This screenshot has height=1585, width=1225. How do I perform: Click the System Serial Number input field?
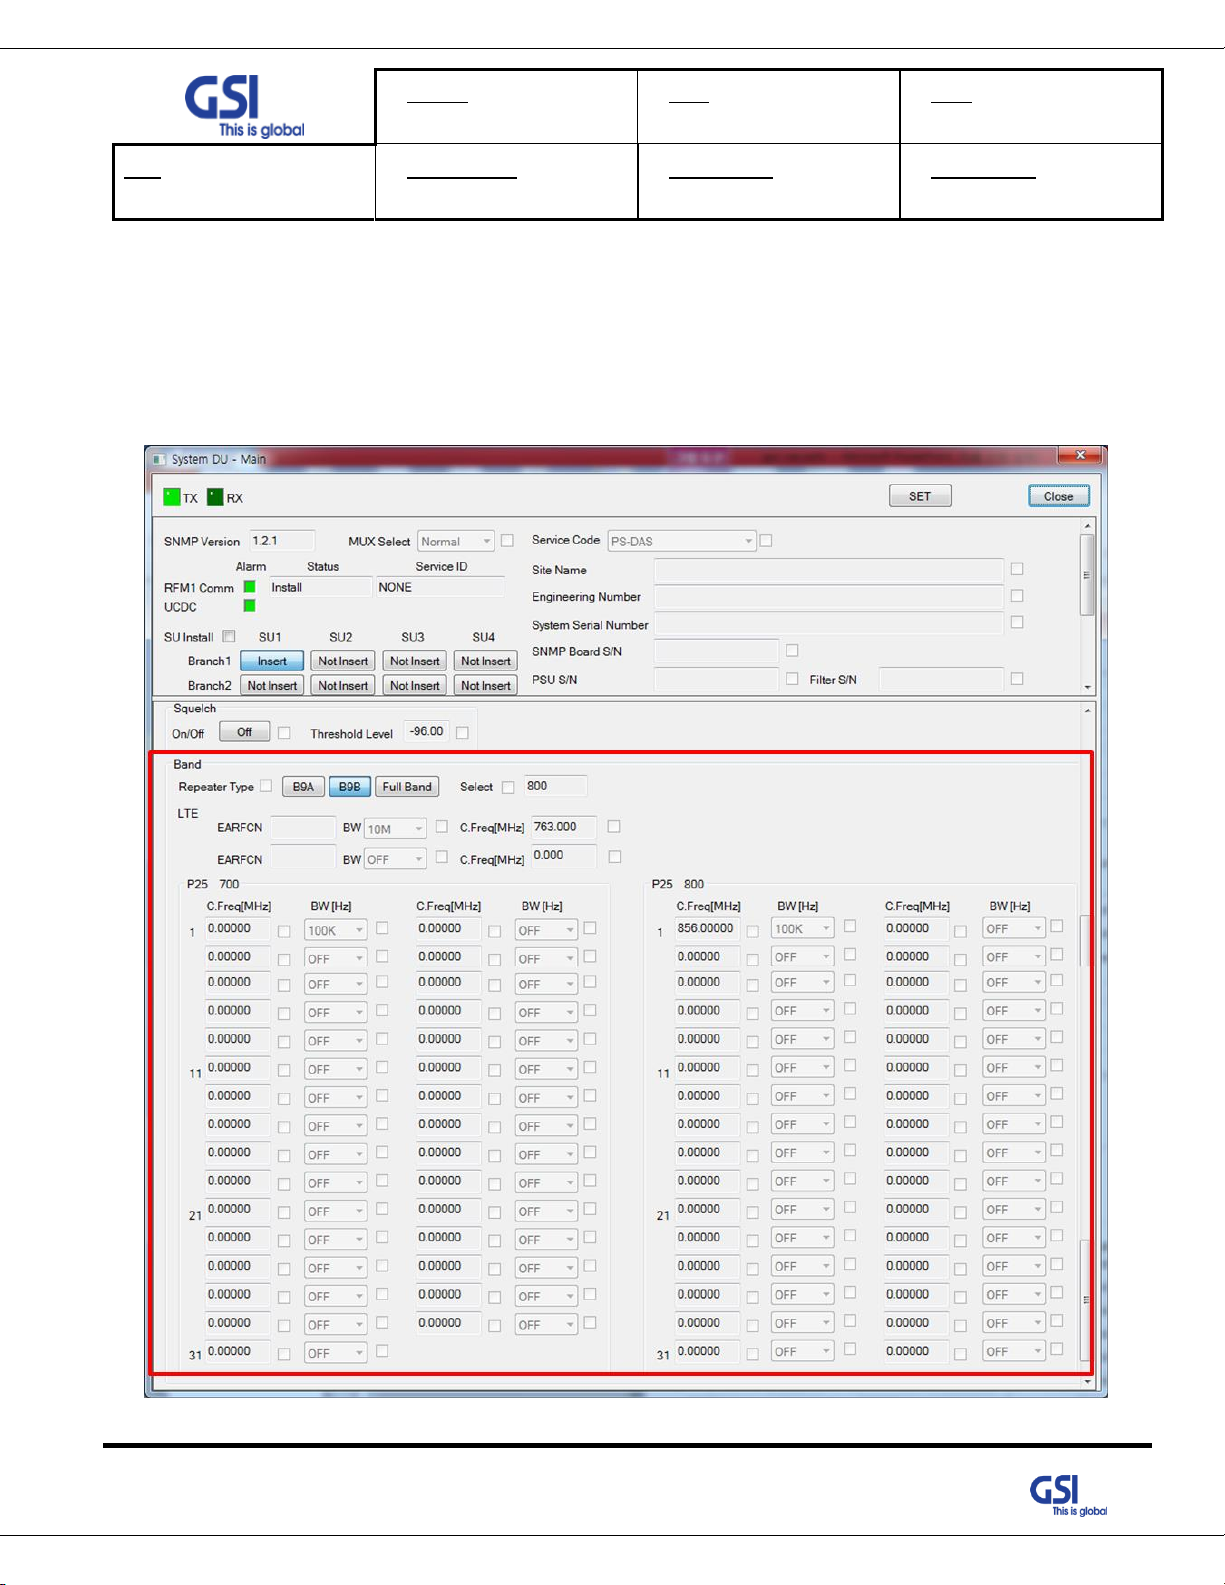(x=829, y=624)
